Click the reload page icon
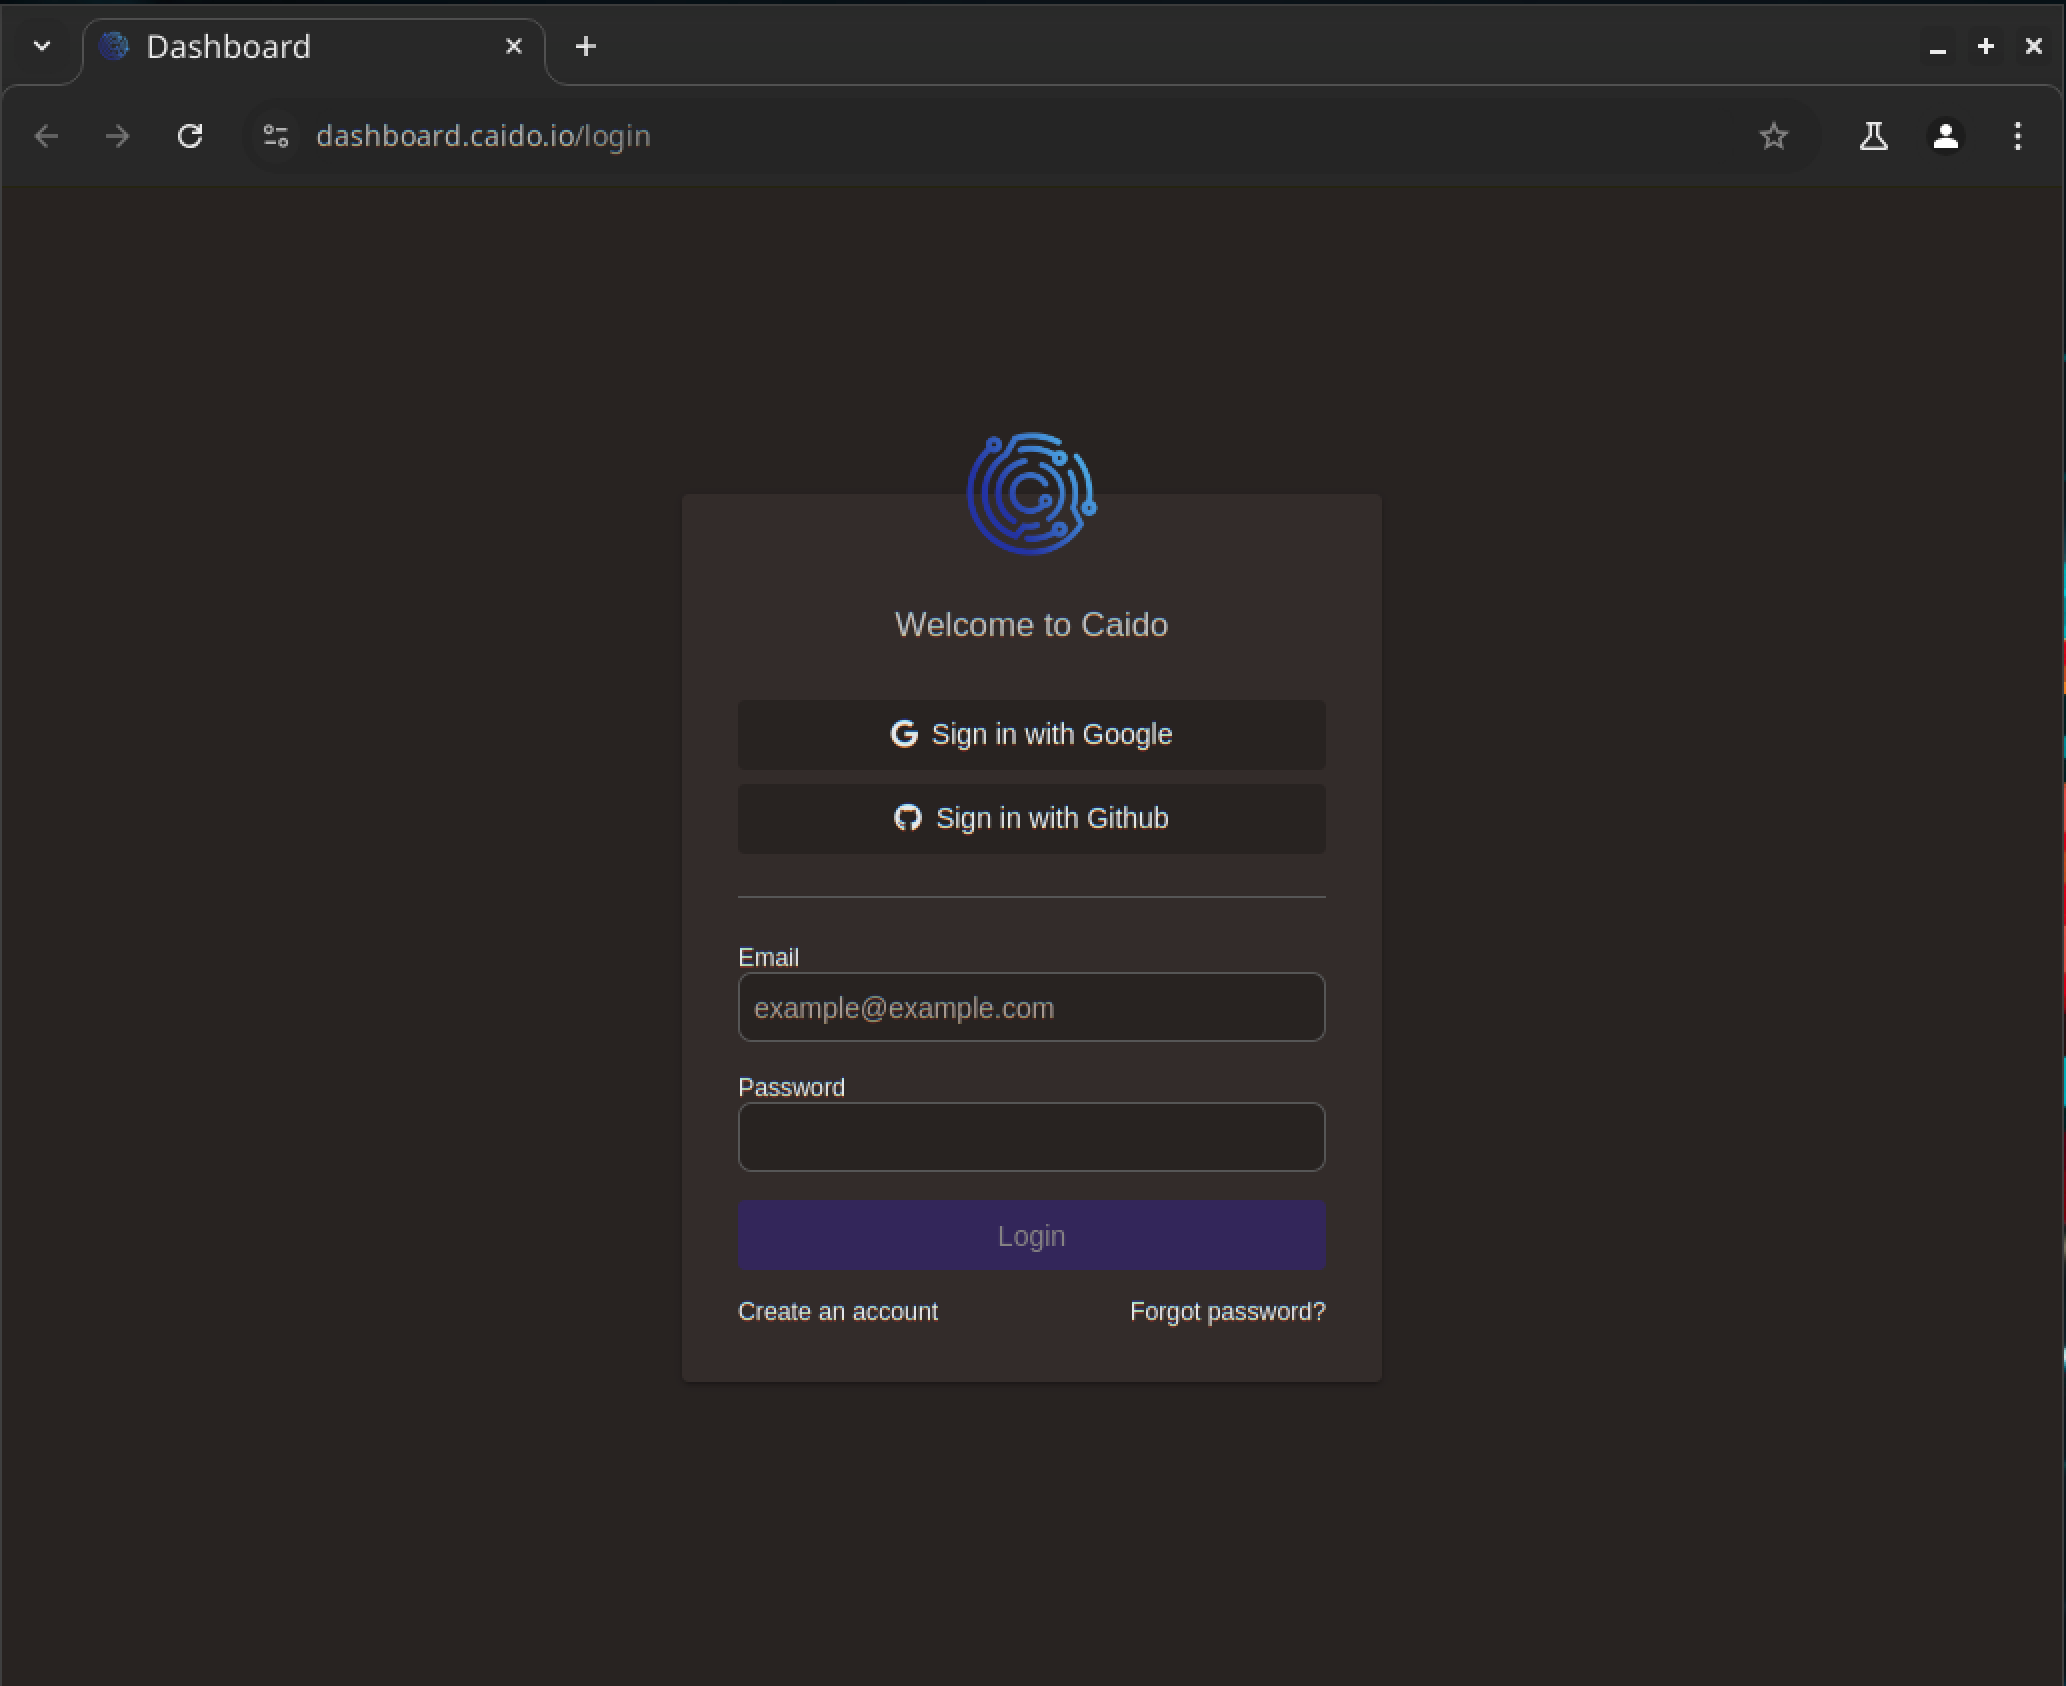2066x1686 pixels. pos(190,136)
